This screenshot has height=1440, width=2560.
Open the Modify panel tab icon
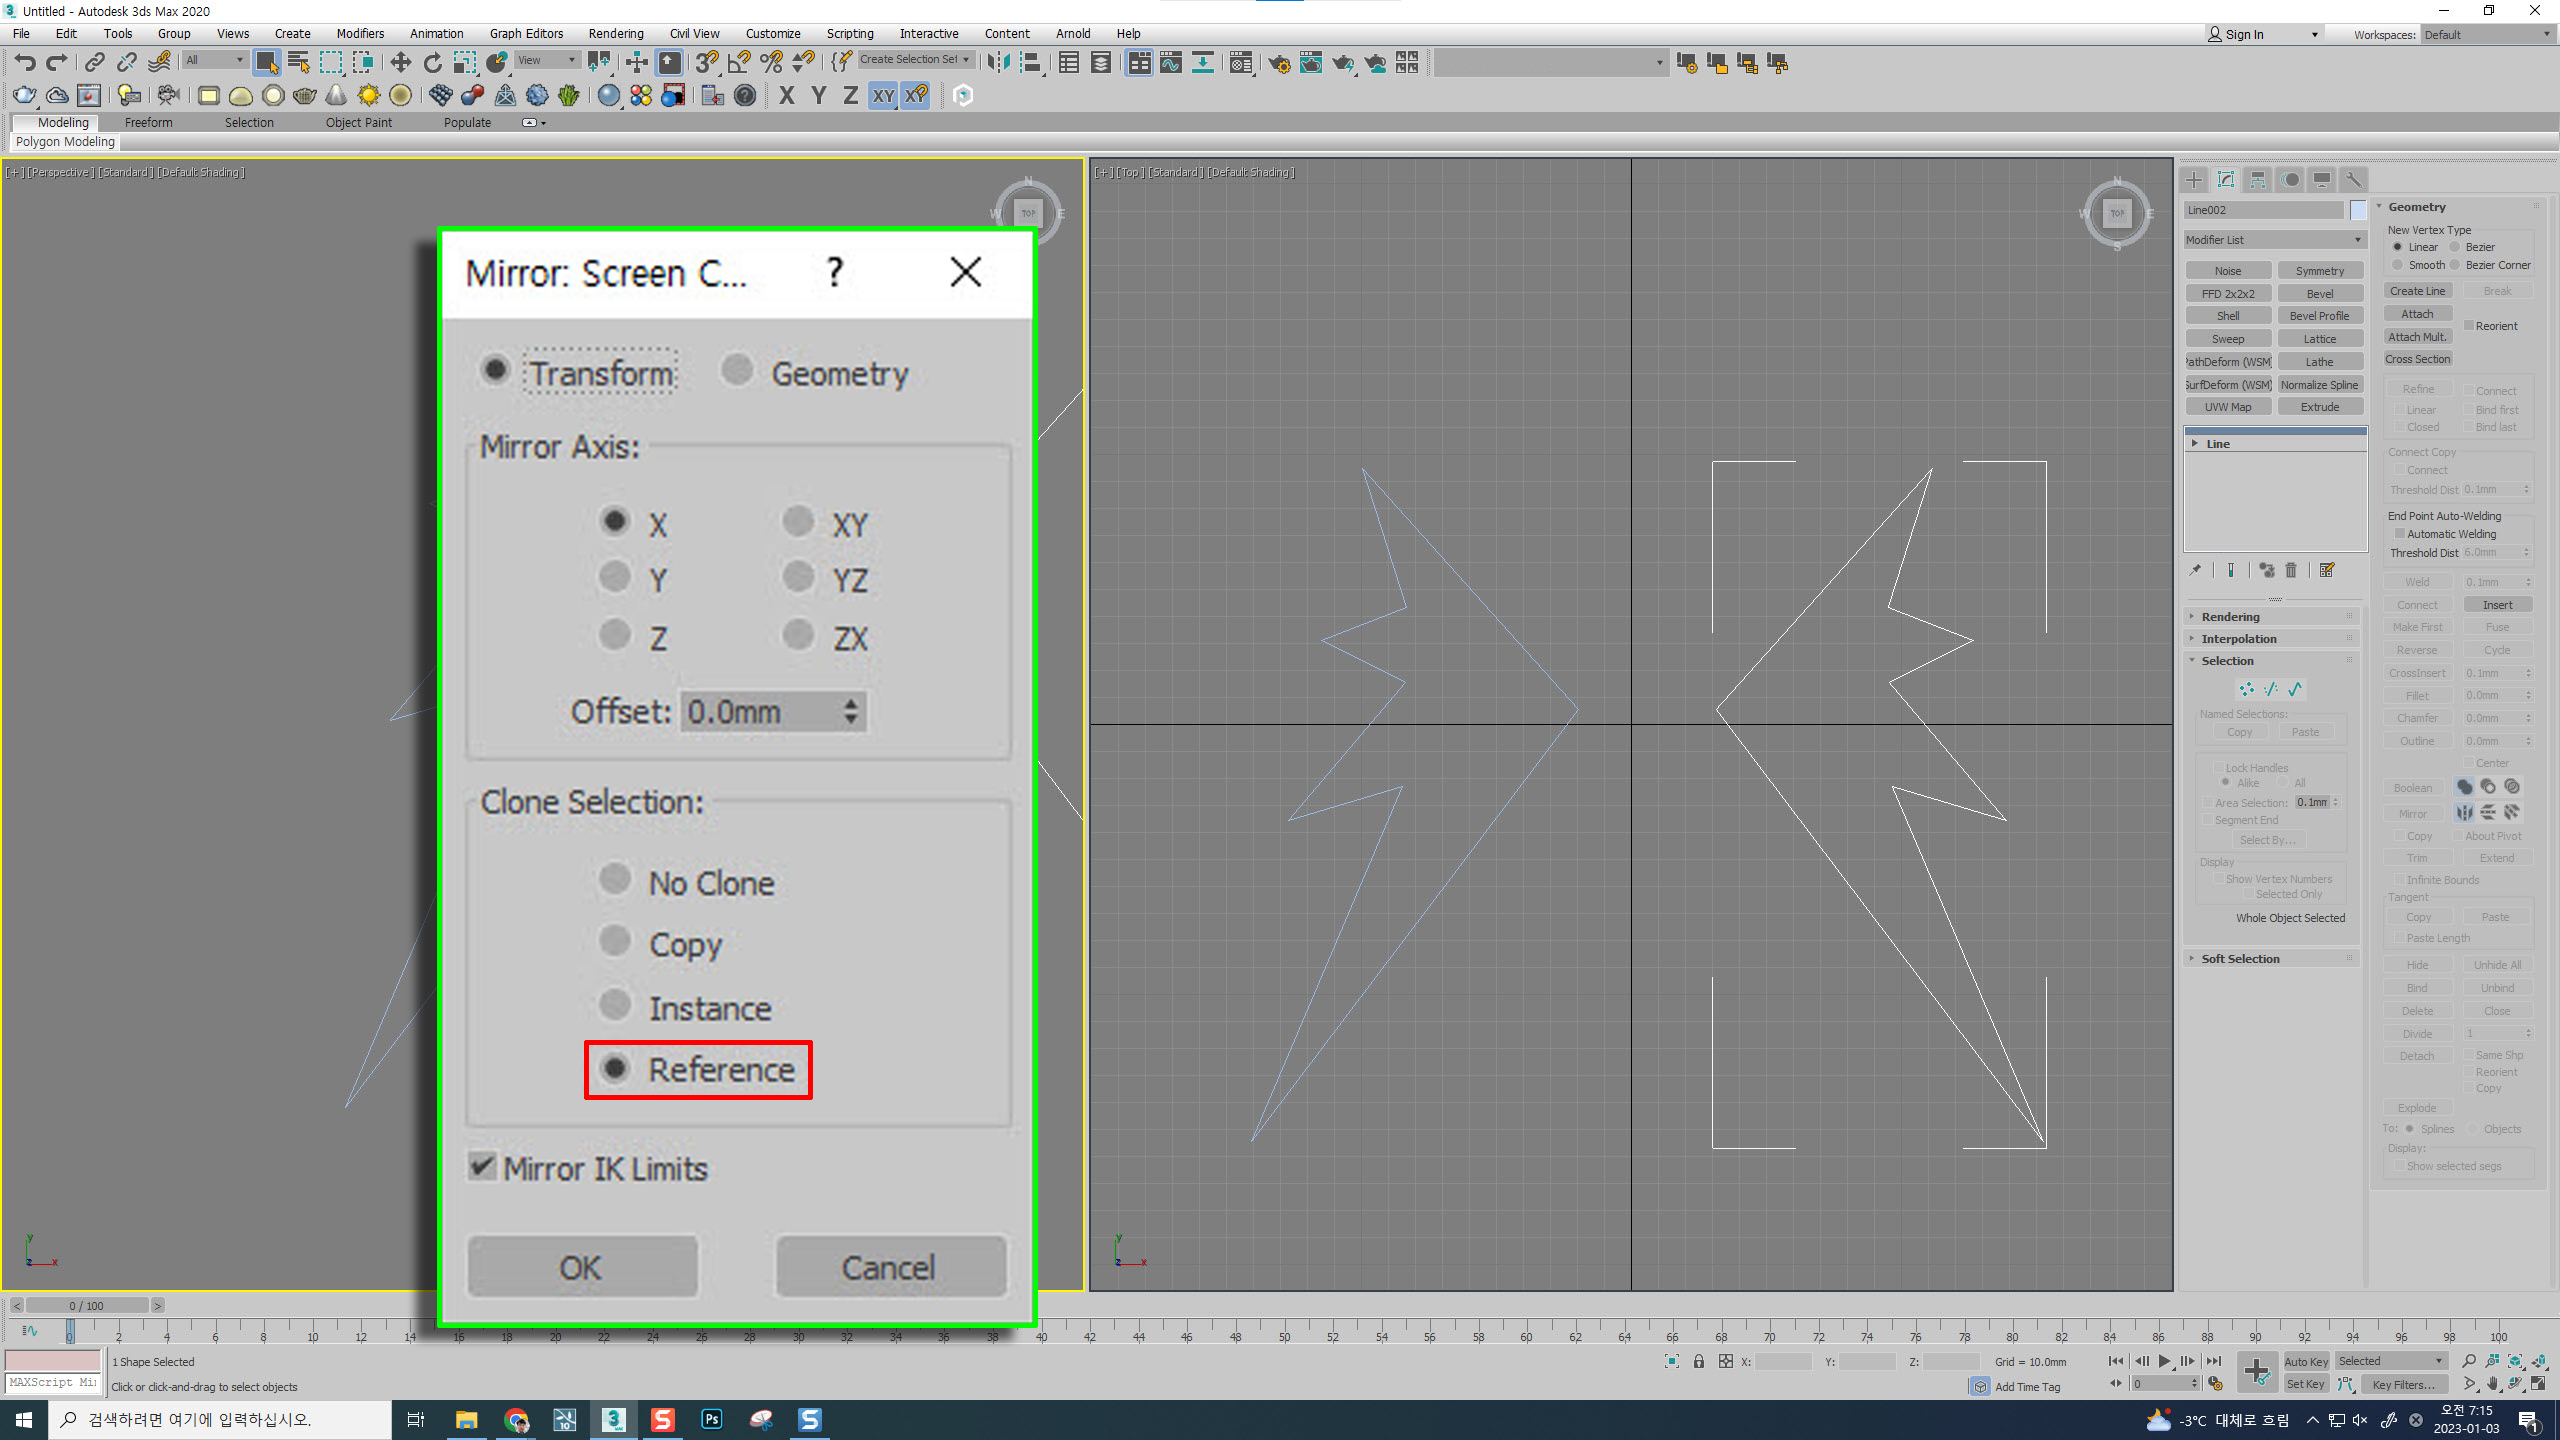tap(2226, 180)
